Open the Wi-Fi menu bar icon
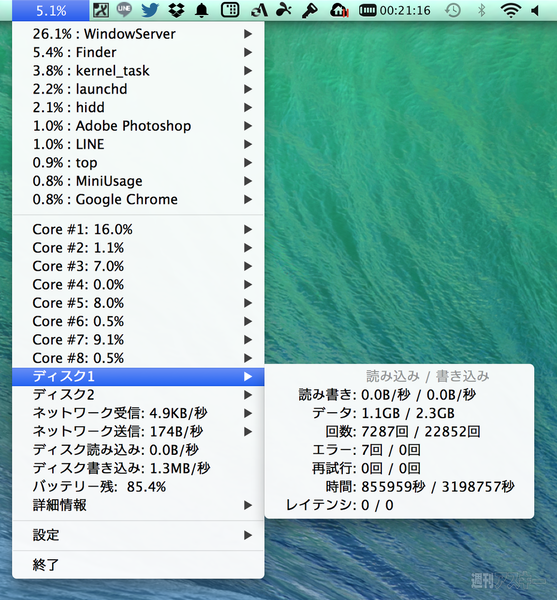This screenshot has width=557, height=600. pyautogui.click(x=511, y=10)
